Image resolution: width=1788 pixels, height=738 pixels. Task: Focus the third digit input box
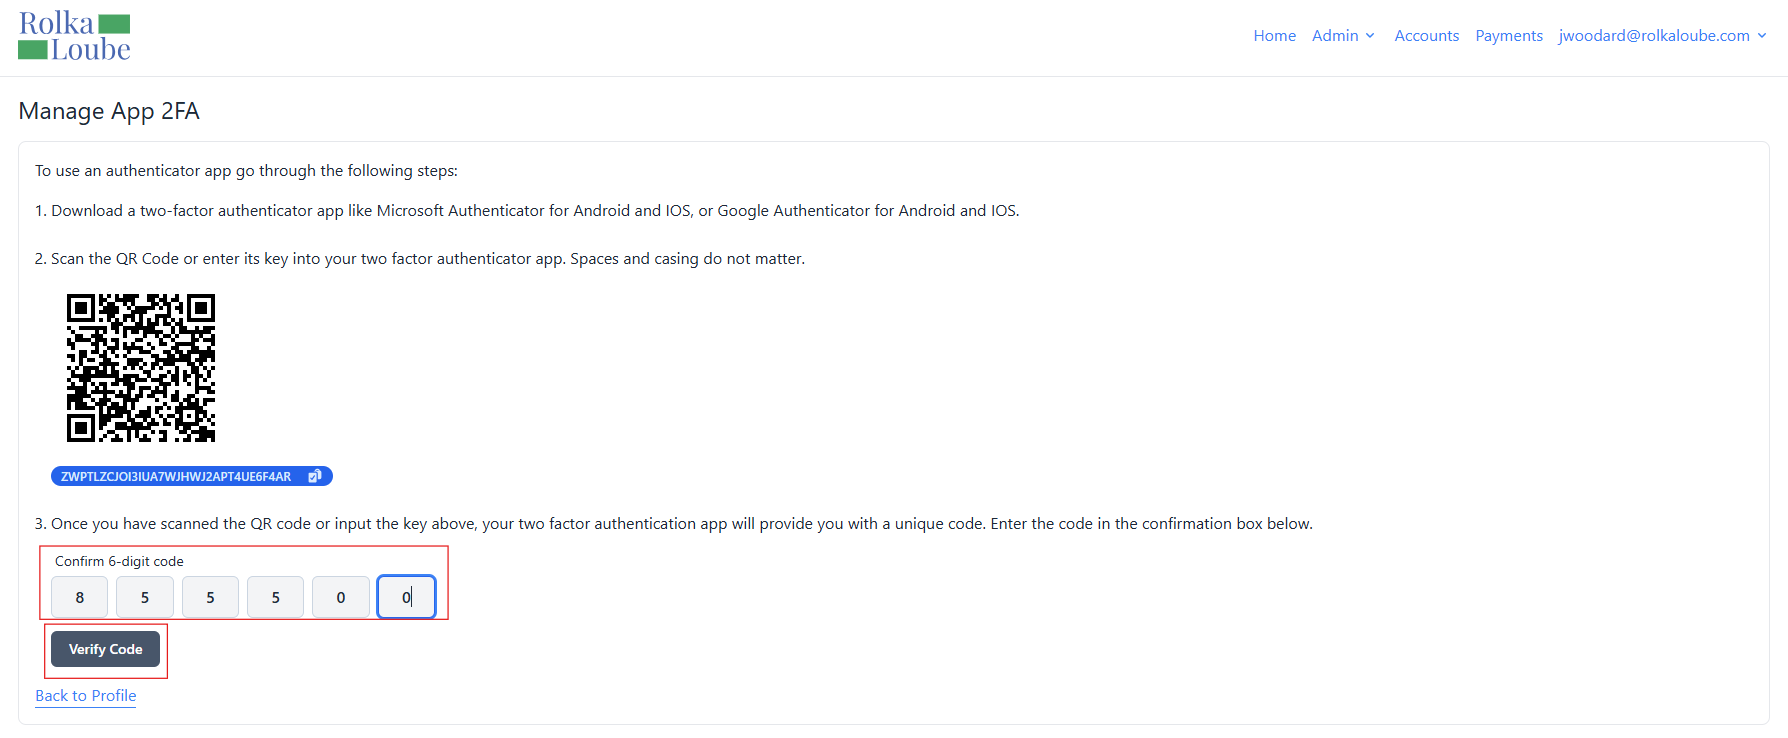click(210, 597)
